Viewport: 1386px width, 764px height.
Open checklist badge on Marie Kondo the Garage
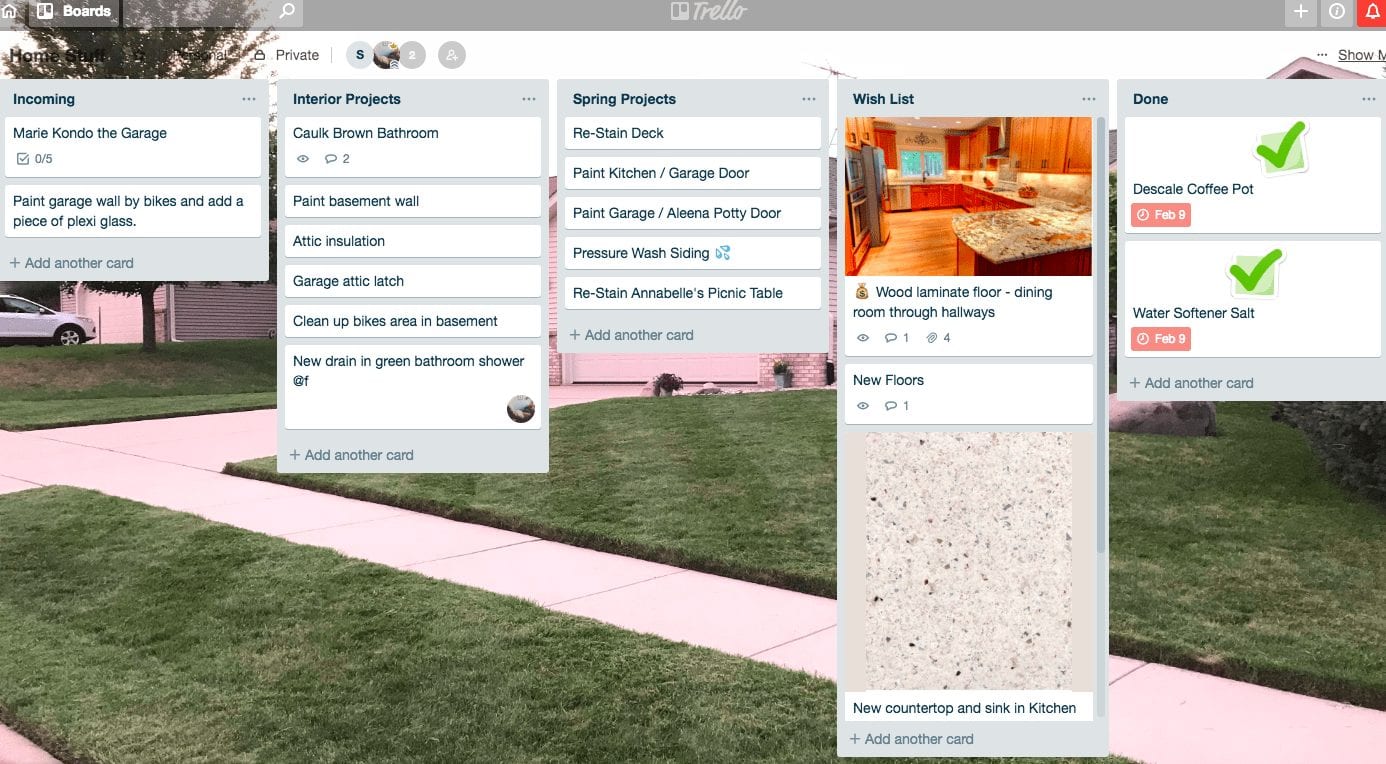(x=35, y=159)
